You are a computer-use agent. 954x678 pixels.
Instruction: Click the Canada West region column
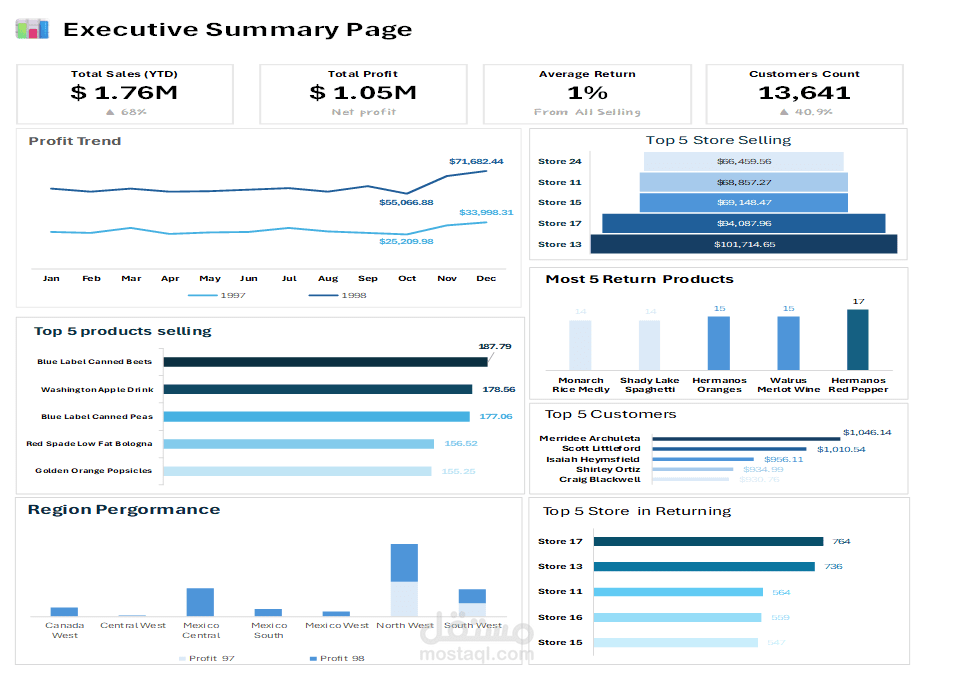(x=64, y=612)
